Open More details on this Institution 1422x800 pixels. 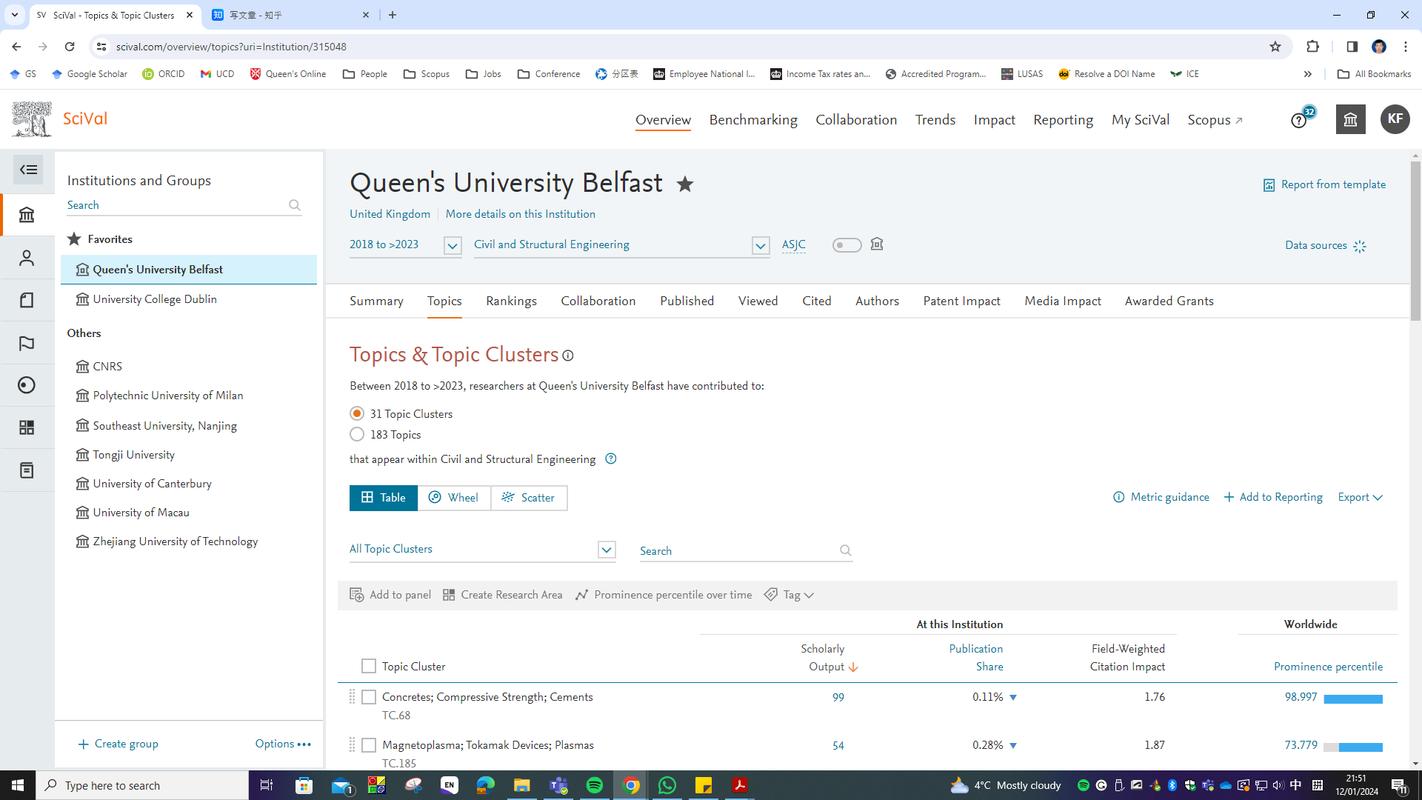pos(520,214)
